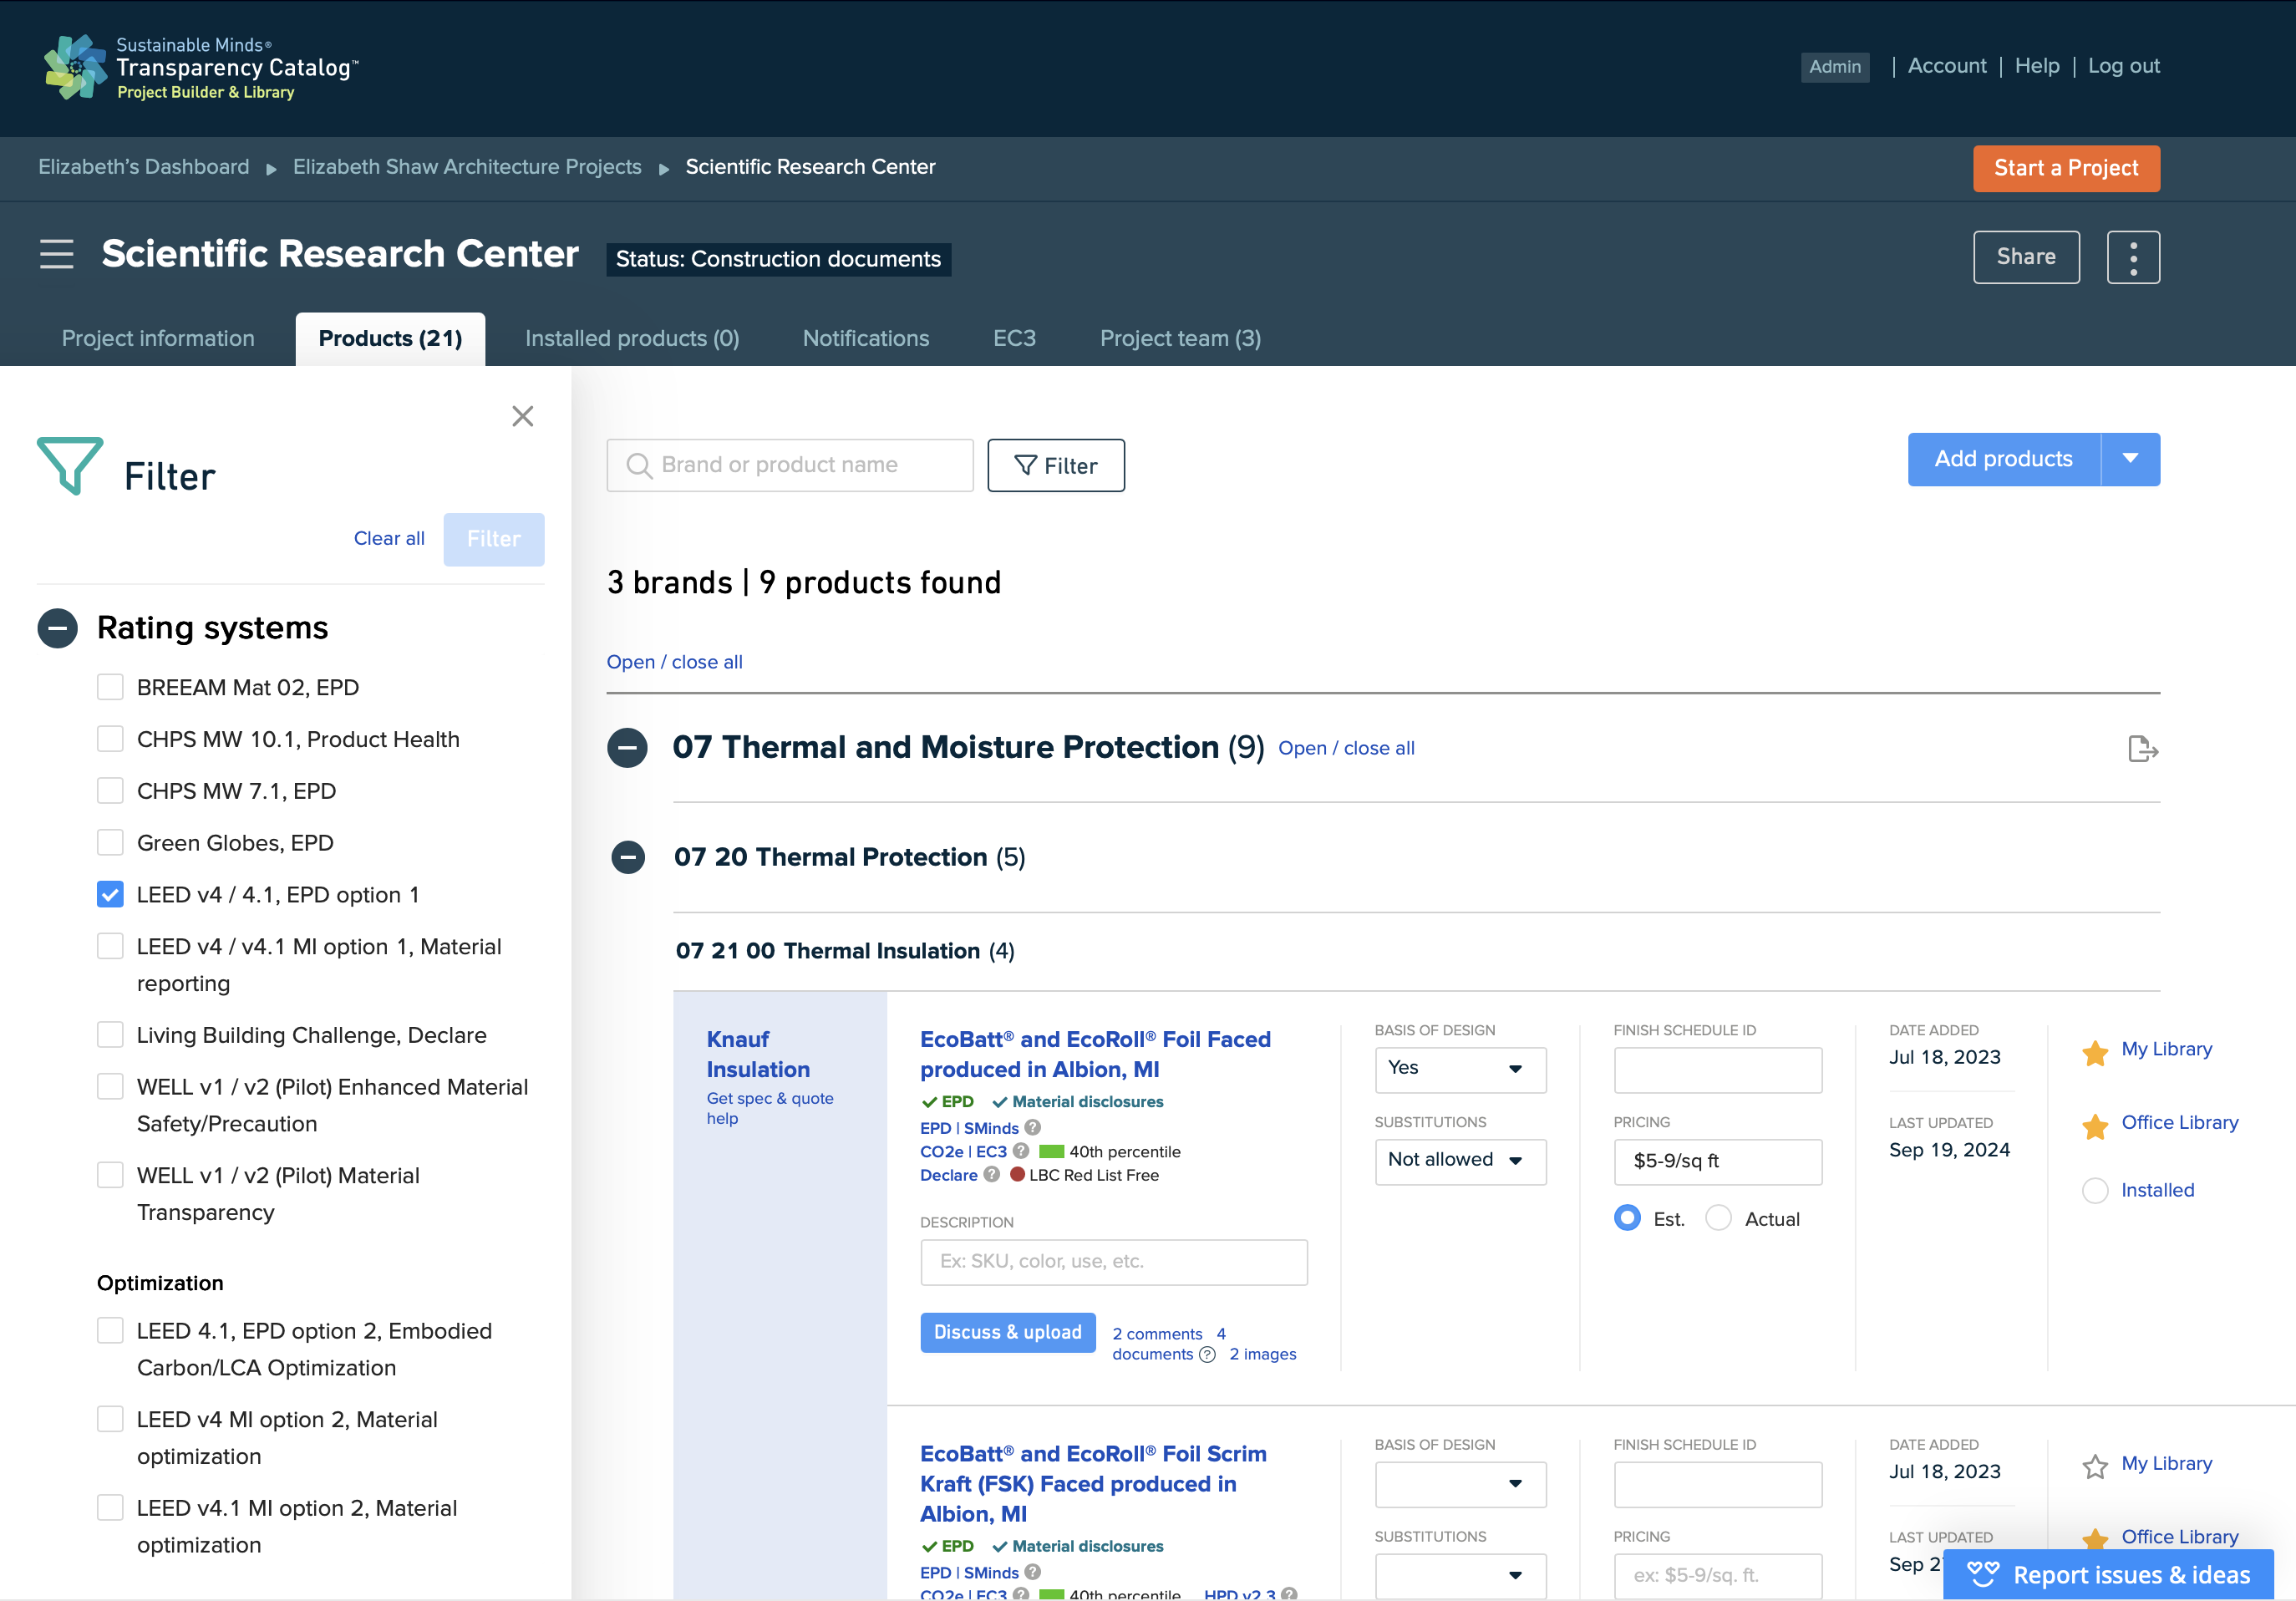Open Substitutions dropdown showing Not allowed
Viewport: 2296px width, 1601px height.
1460,1161
